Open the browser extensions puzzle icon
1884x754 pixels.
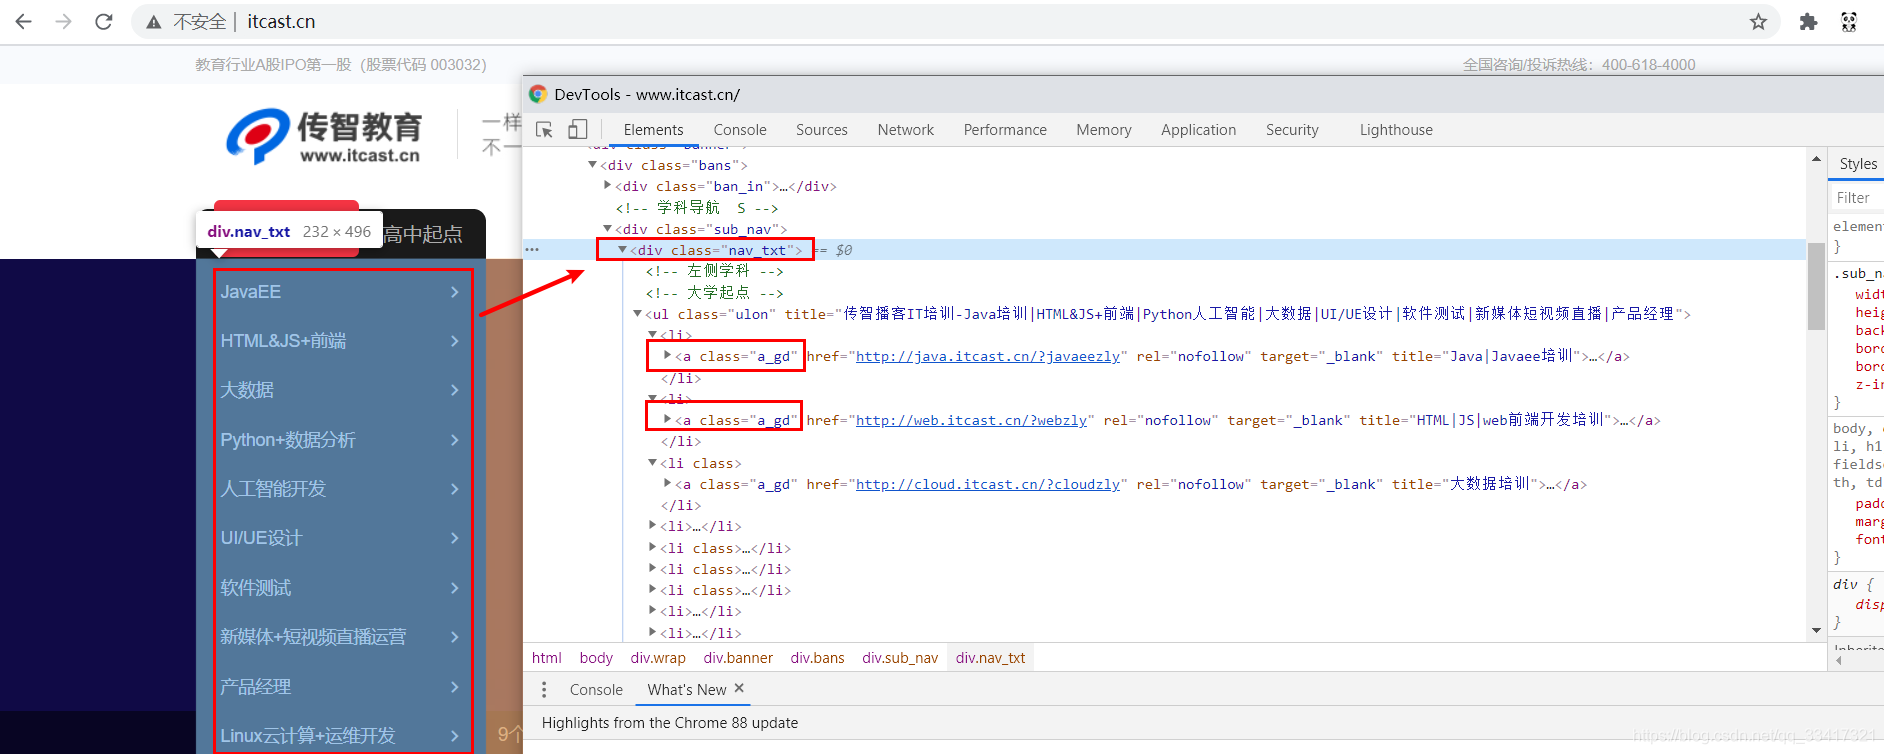tap(1808, 22)
